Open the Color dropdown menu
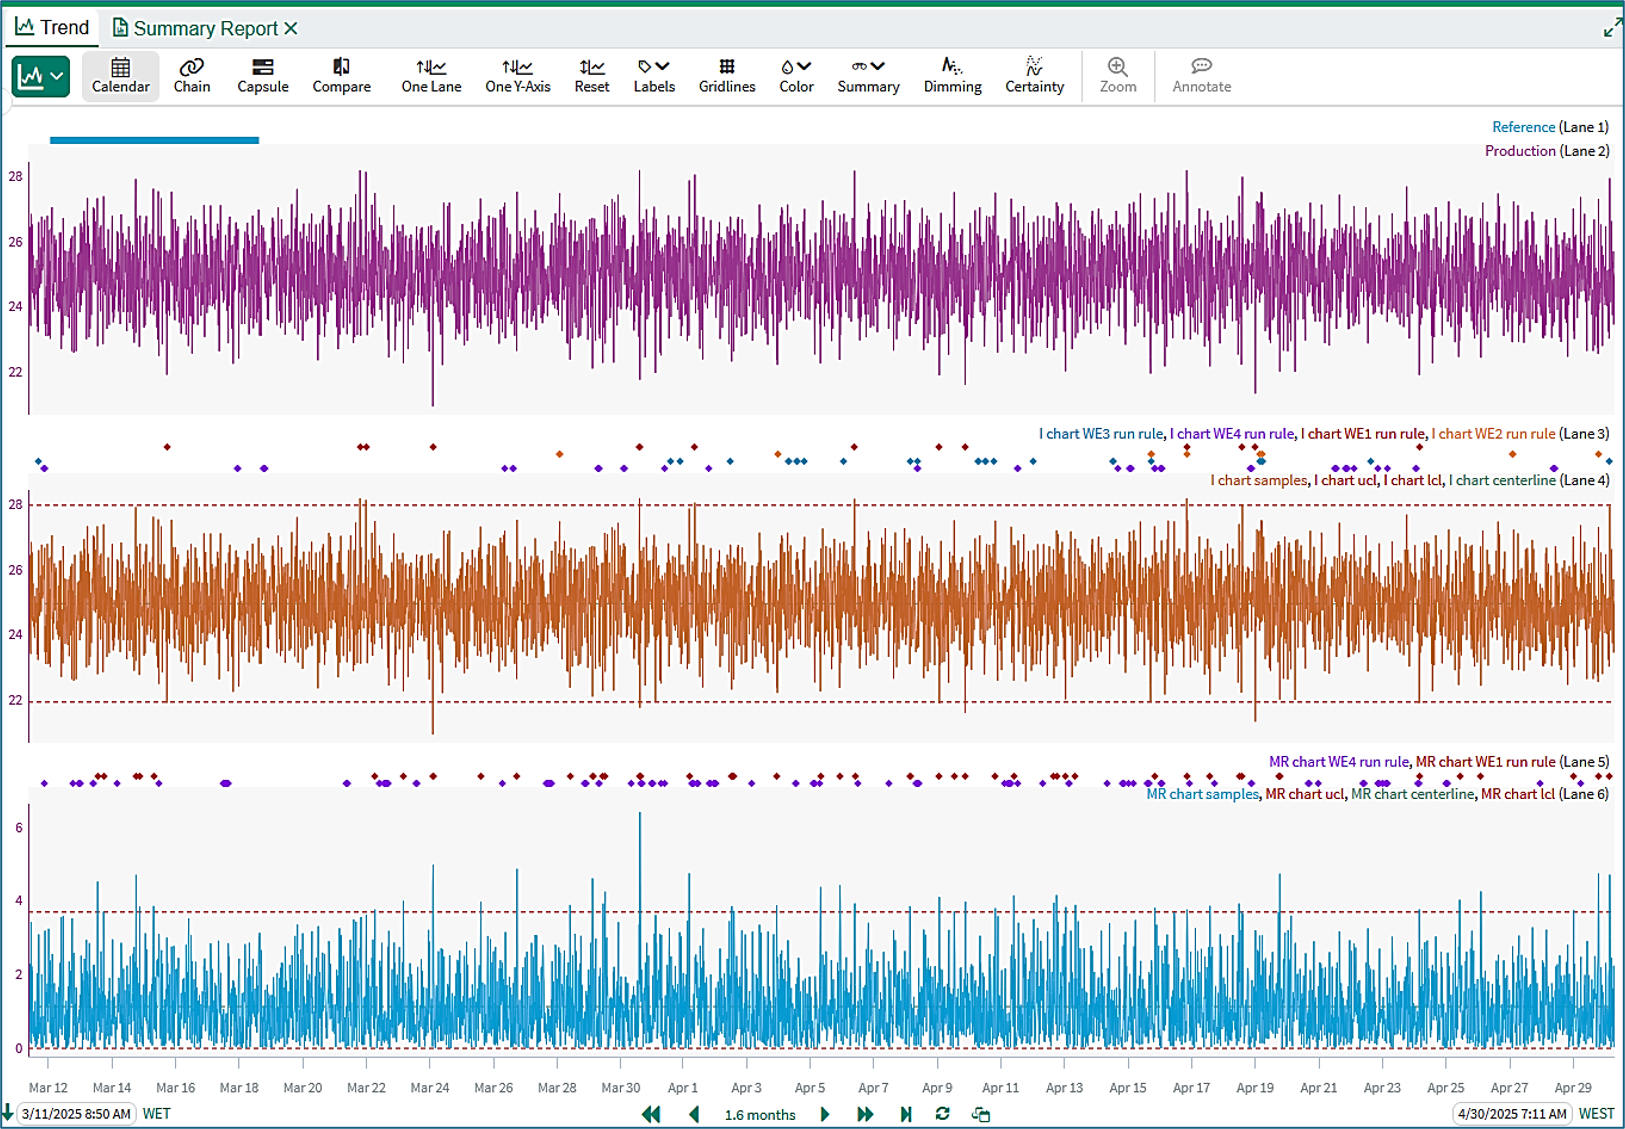Viewport: 1625px width, 1129px height. 796,76
